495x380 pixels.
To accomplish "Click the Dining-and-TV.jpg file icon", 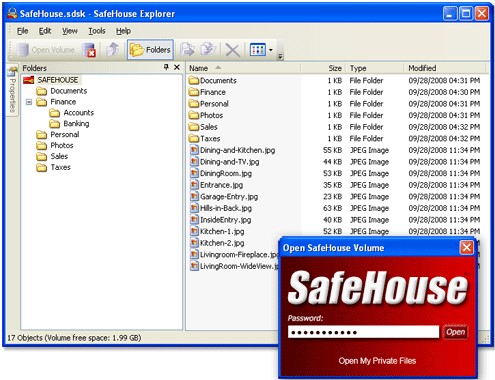I will (x=194, y=162).
